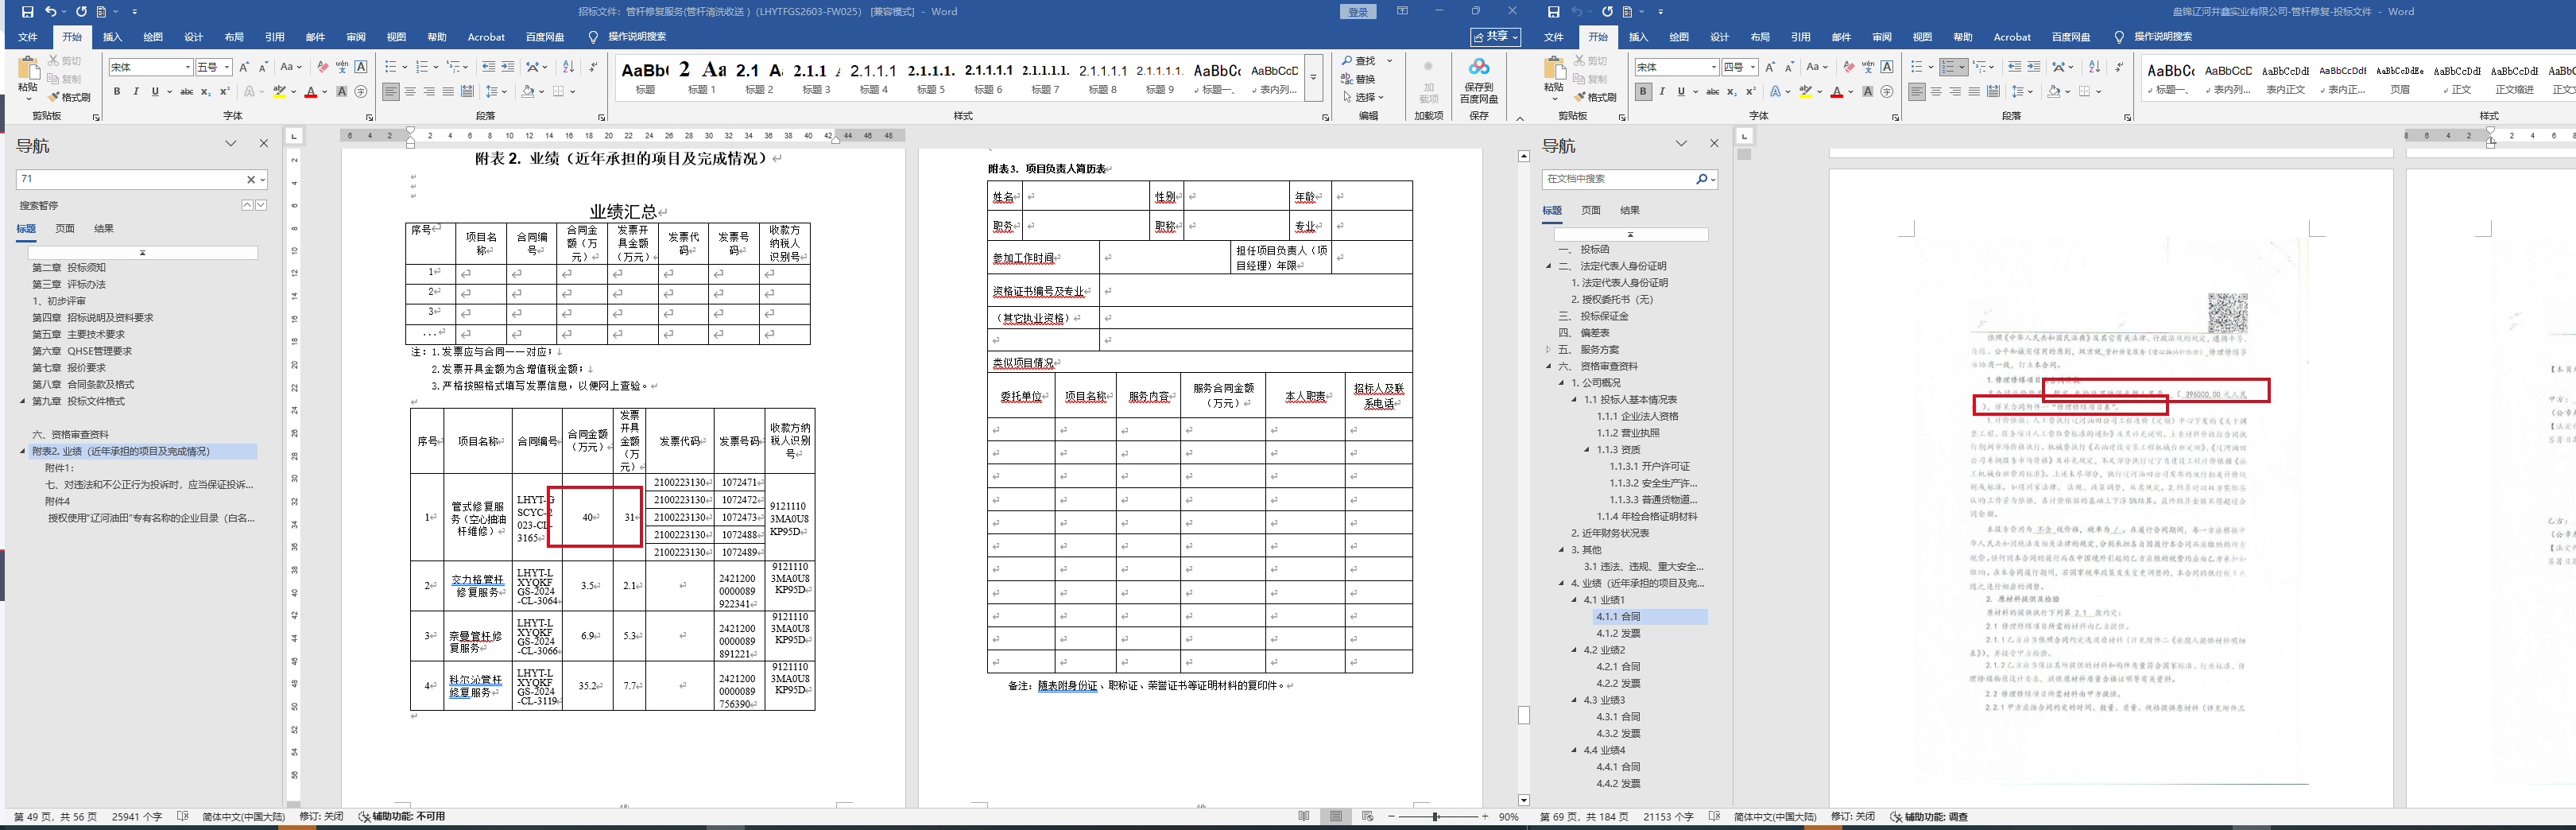The height and width of the screenshot is (830, 2576).
Task: Increase paragraph indent in left window
Action: pos(508,67)
